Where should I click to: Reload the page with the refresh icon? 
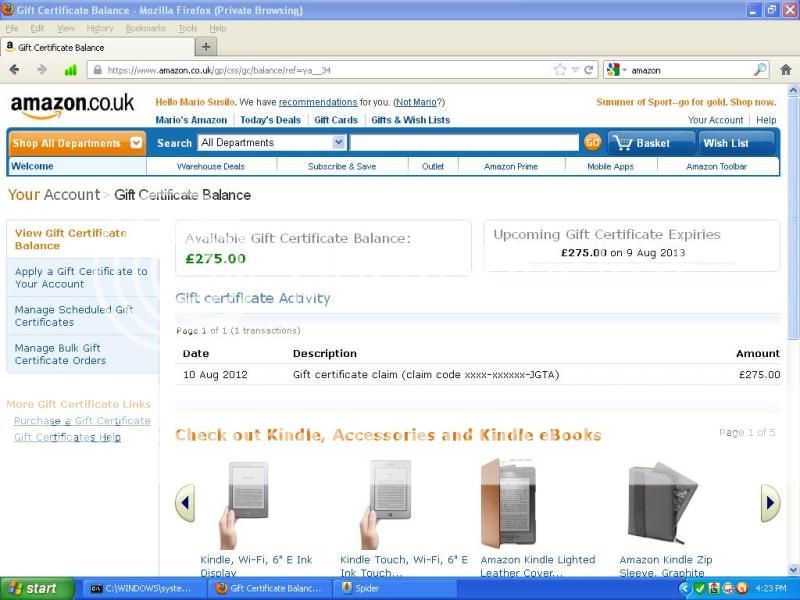pyautogui.click(x=588, y=70)
